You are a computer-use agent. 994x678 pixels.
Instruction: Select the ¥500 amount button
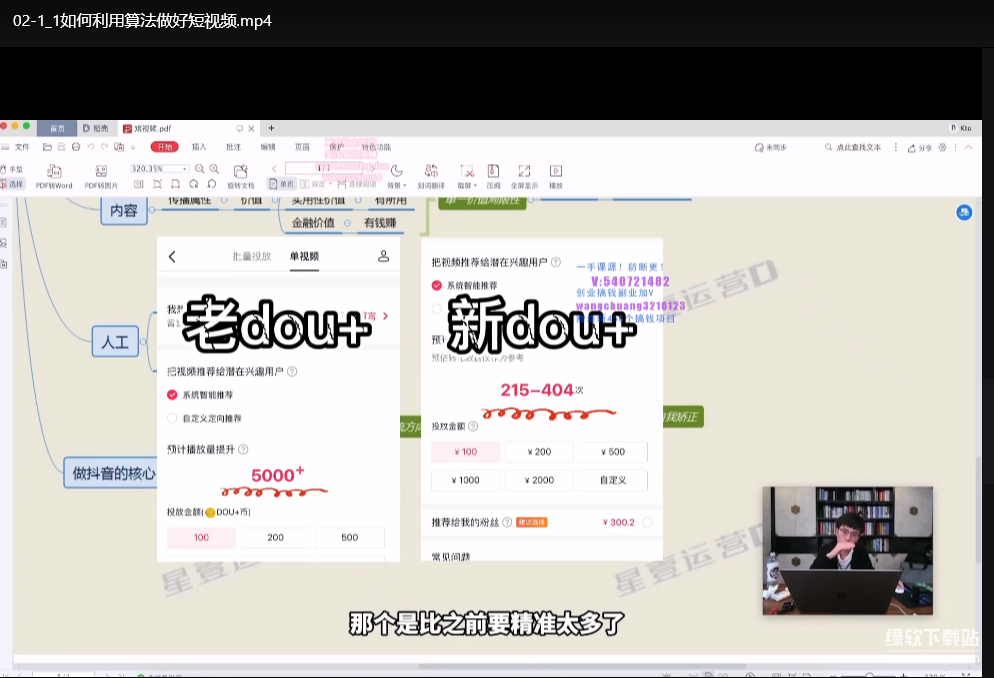613,452
